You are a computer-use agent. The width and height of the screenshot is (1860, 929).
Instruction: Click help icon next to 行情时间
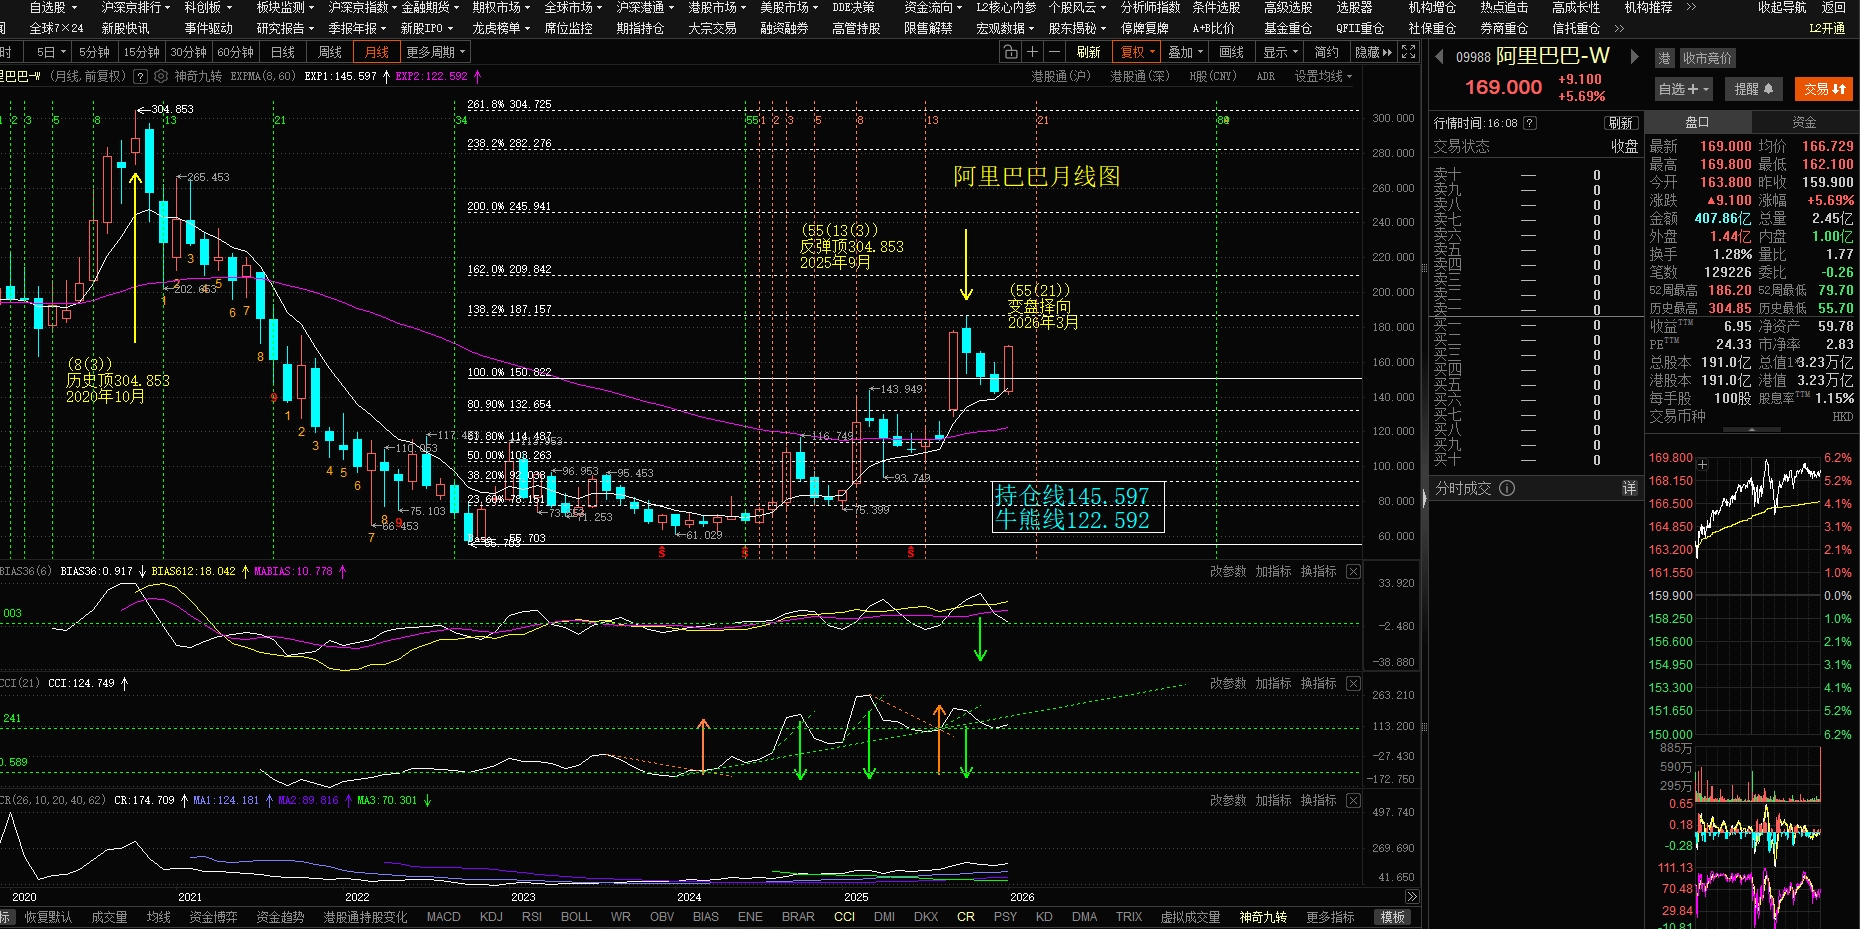click(1529, 123)
